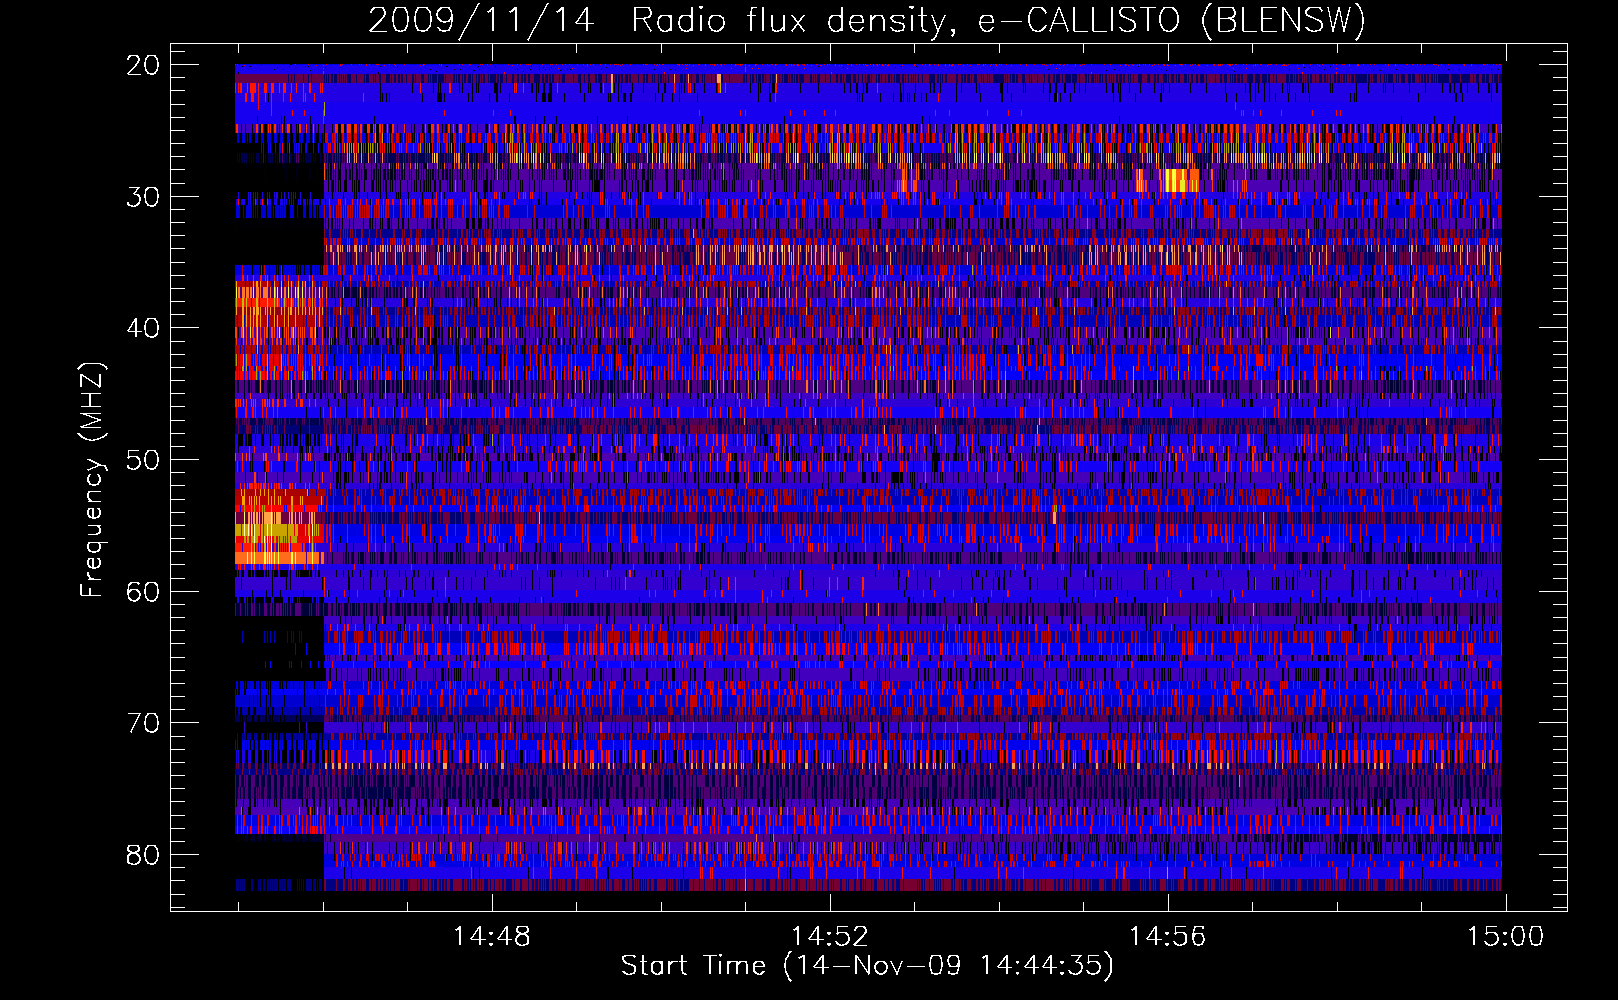Image resolution: width=1618 pixels, height=1000 pixels.
Task: Select the 40 frequency axis label
Action: coord(144,328)
